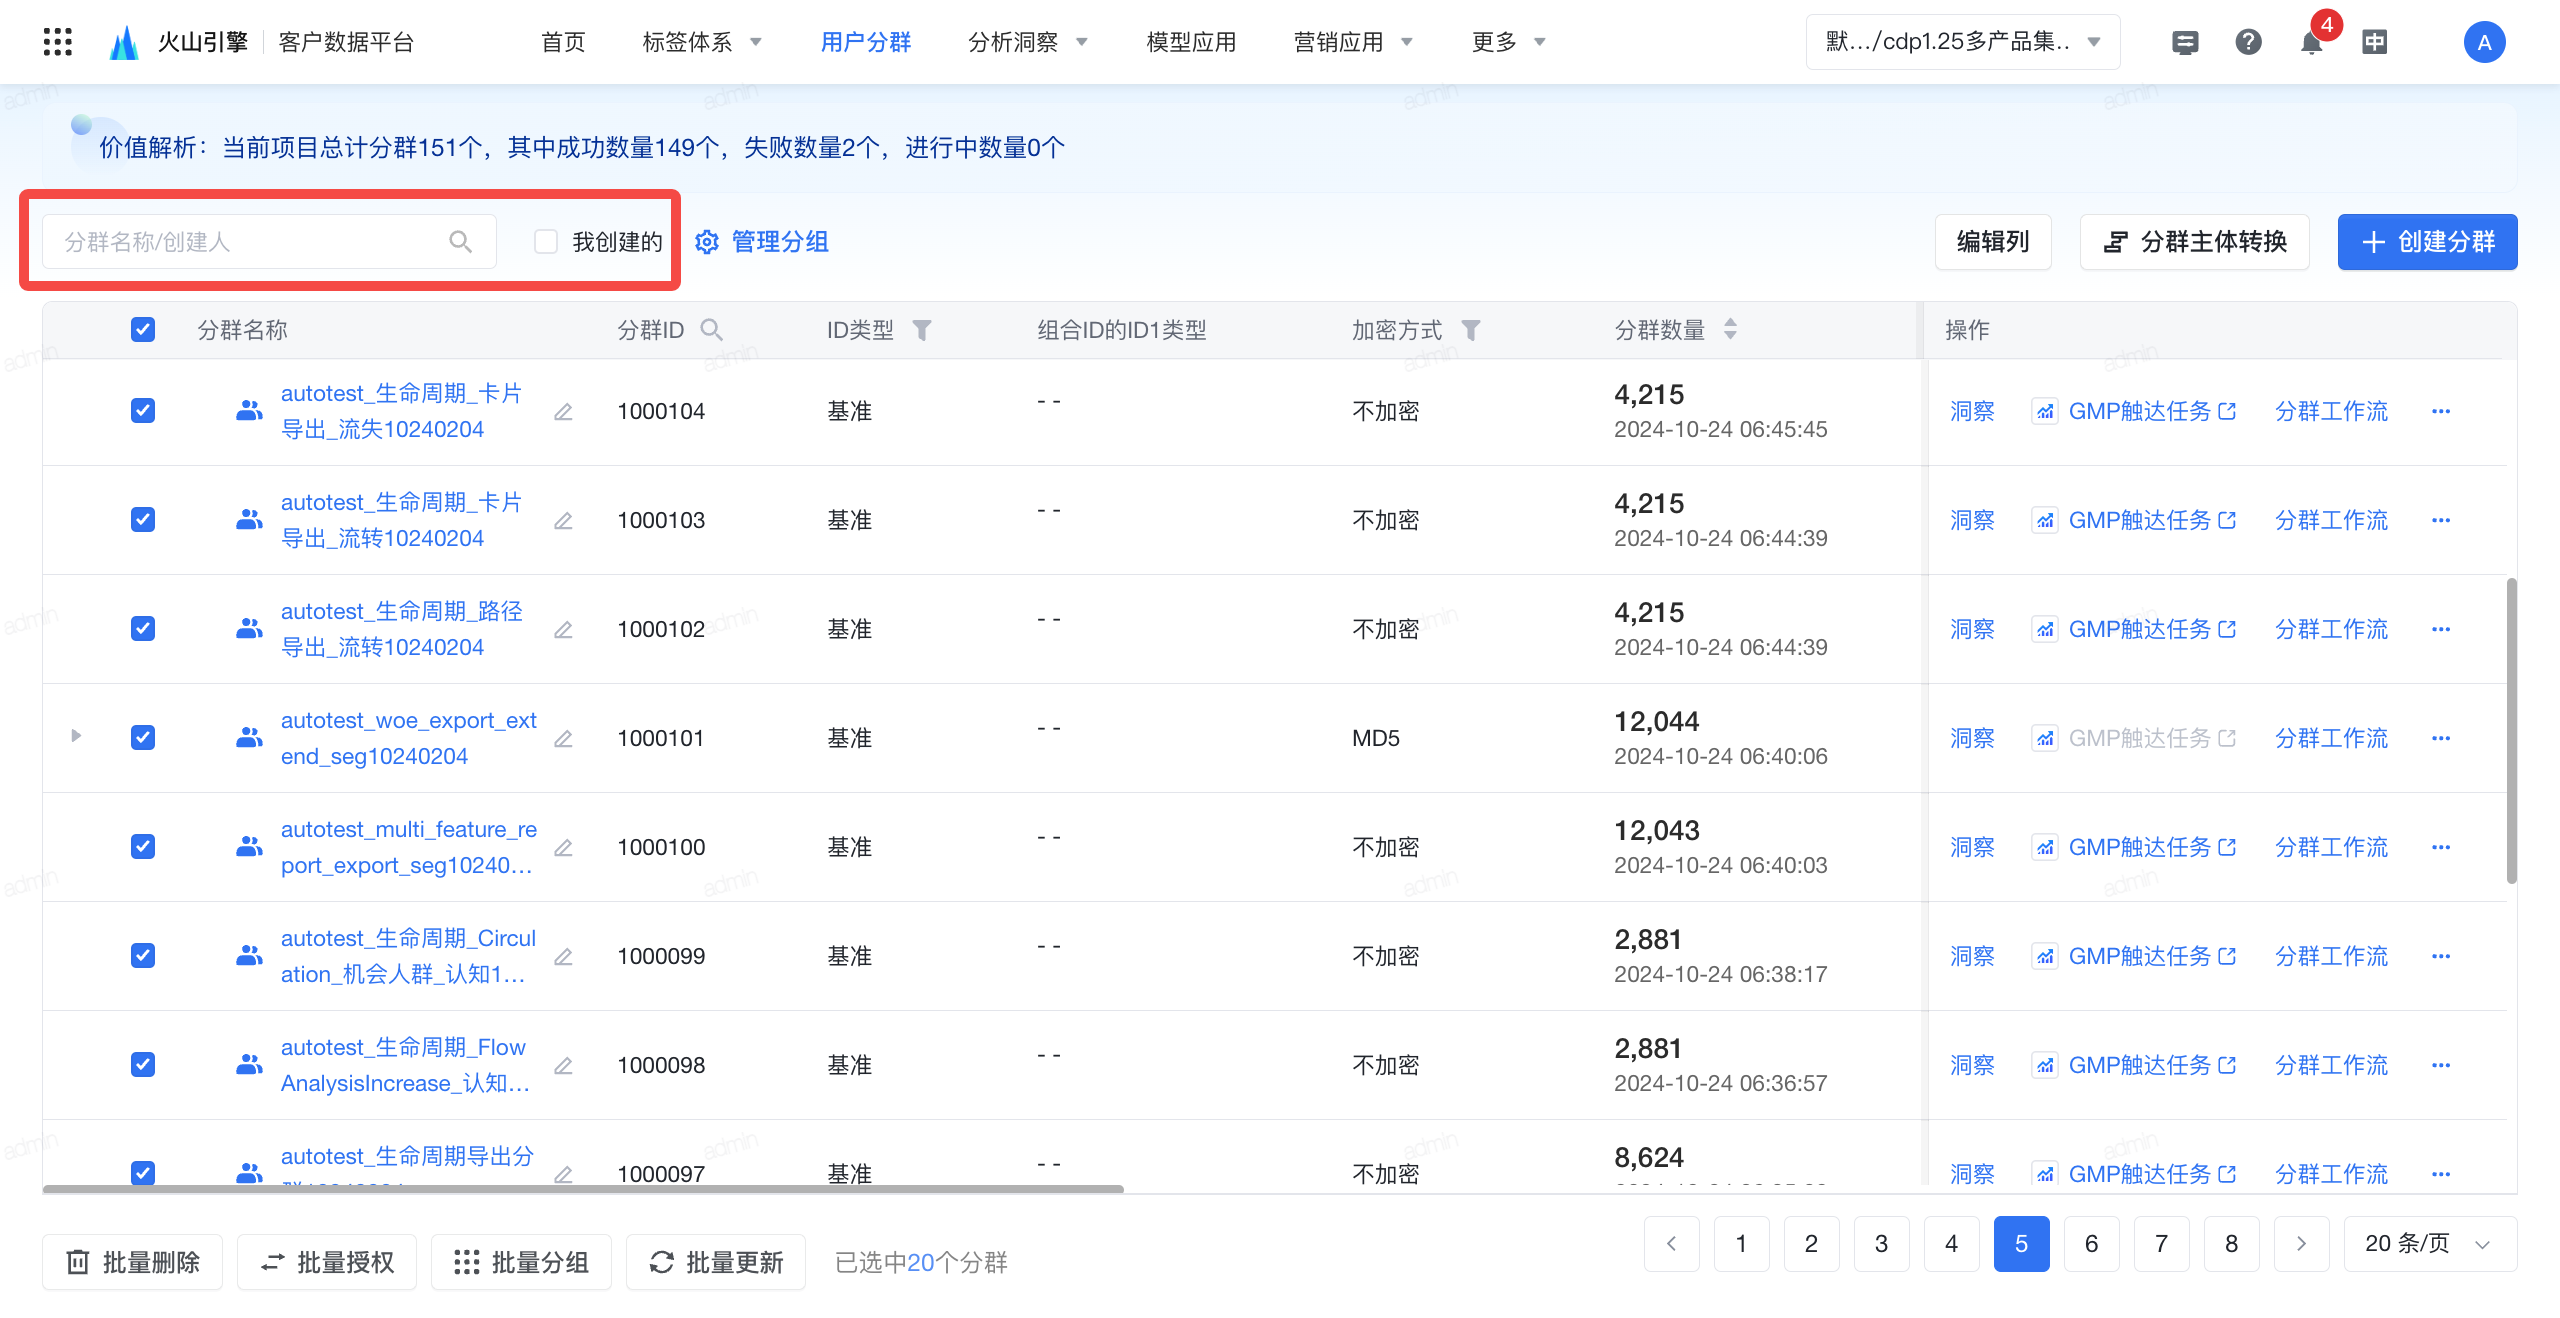Toggle the 我创建的 checkbox
Screen dimensions: 2560x1318
pyautogui.click(x=546, y=241)
